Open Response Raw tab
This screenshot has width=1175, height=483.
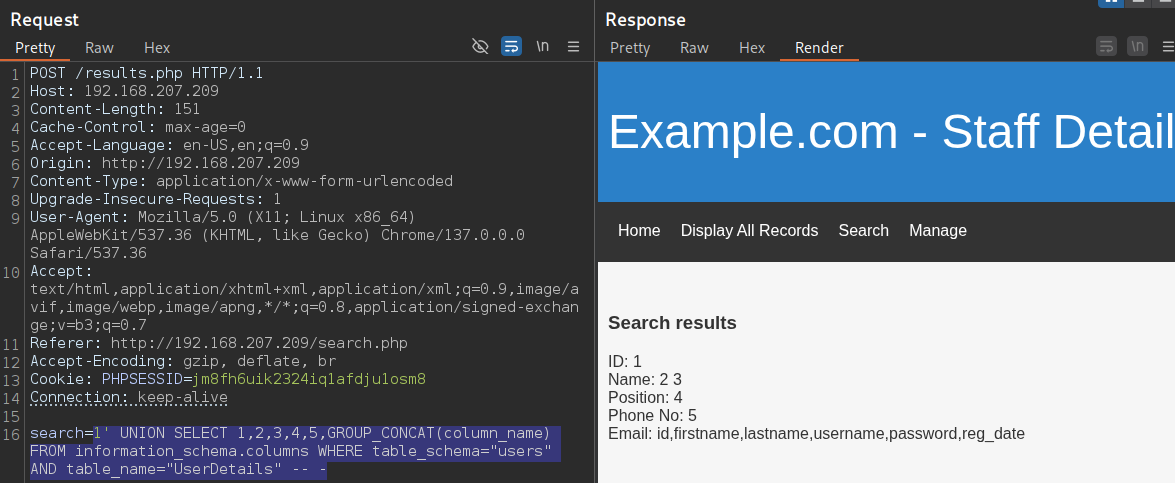(x=694, y=48)
